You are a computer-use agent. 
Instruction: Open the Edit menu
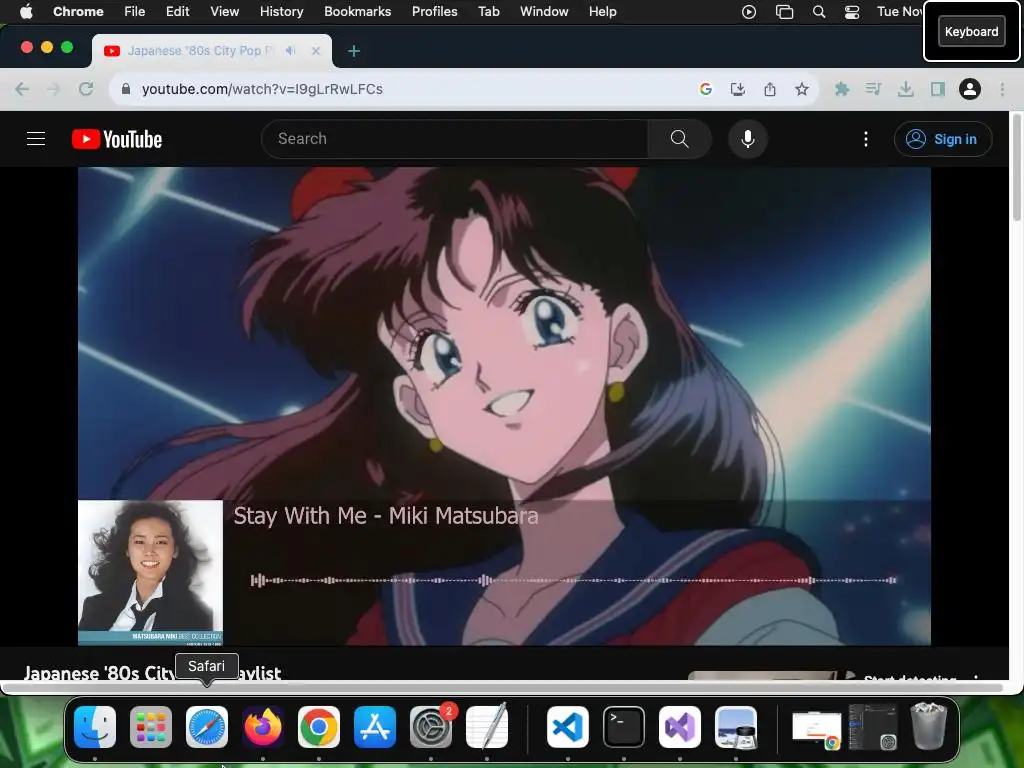tap(177, 11)
